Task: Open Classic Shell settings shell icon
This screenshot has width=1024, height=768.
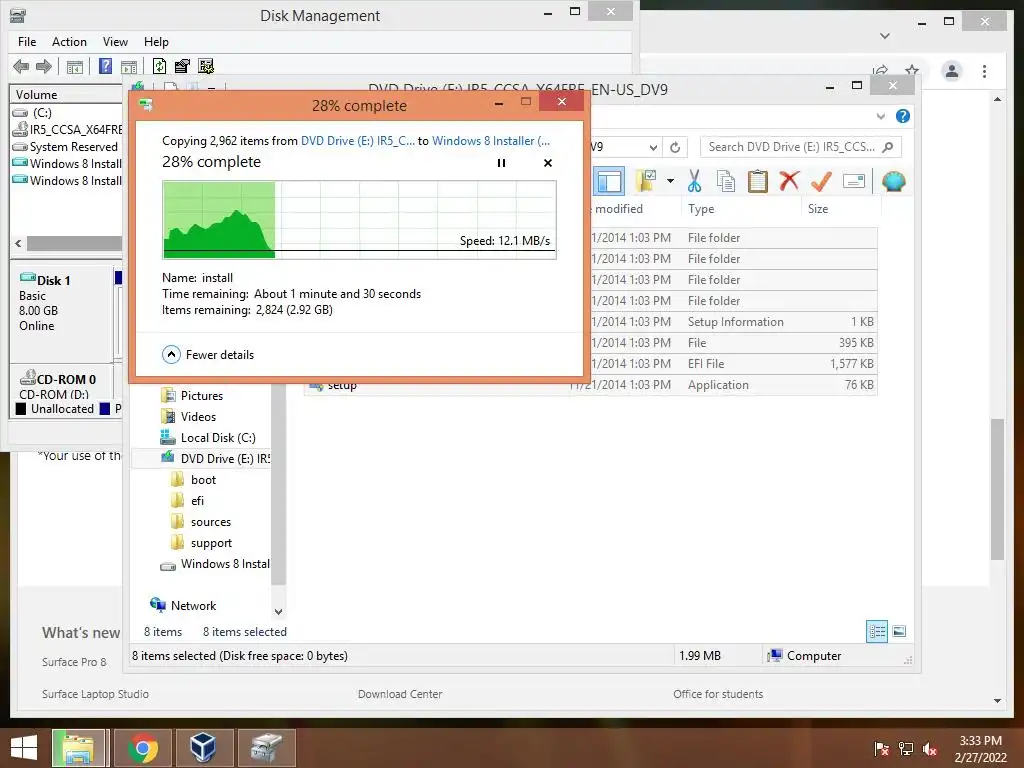Action: coord(893,181)
